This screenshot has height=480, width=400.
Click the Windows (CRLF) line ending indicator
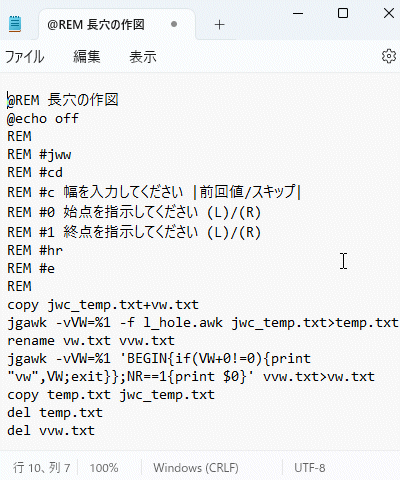pos(196,468)
